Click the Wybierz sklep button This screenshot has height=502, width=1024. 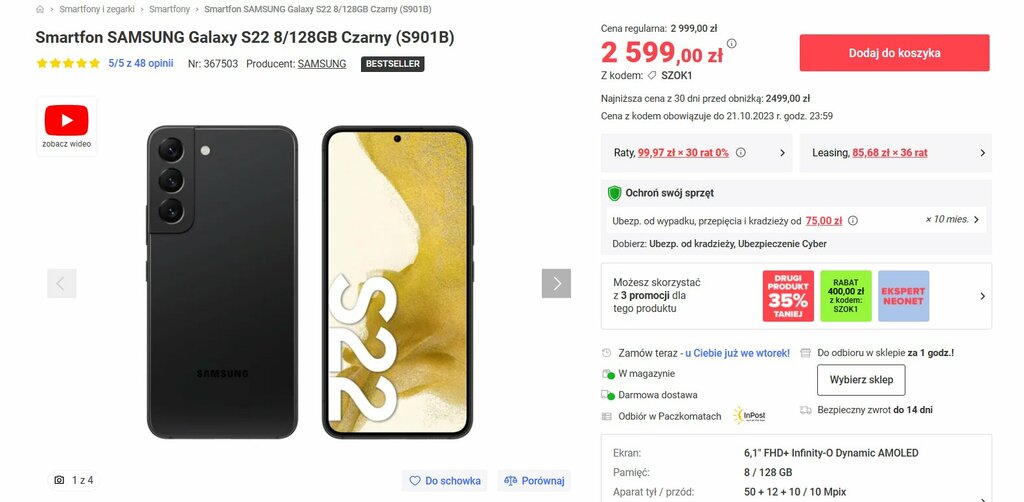[861, 380]
